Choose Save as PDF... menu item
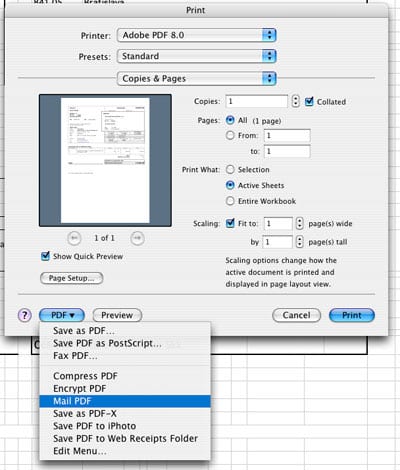 click(x=125, y=331)
